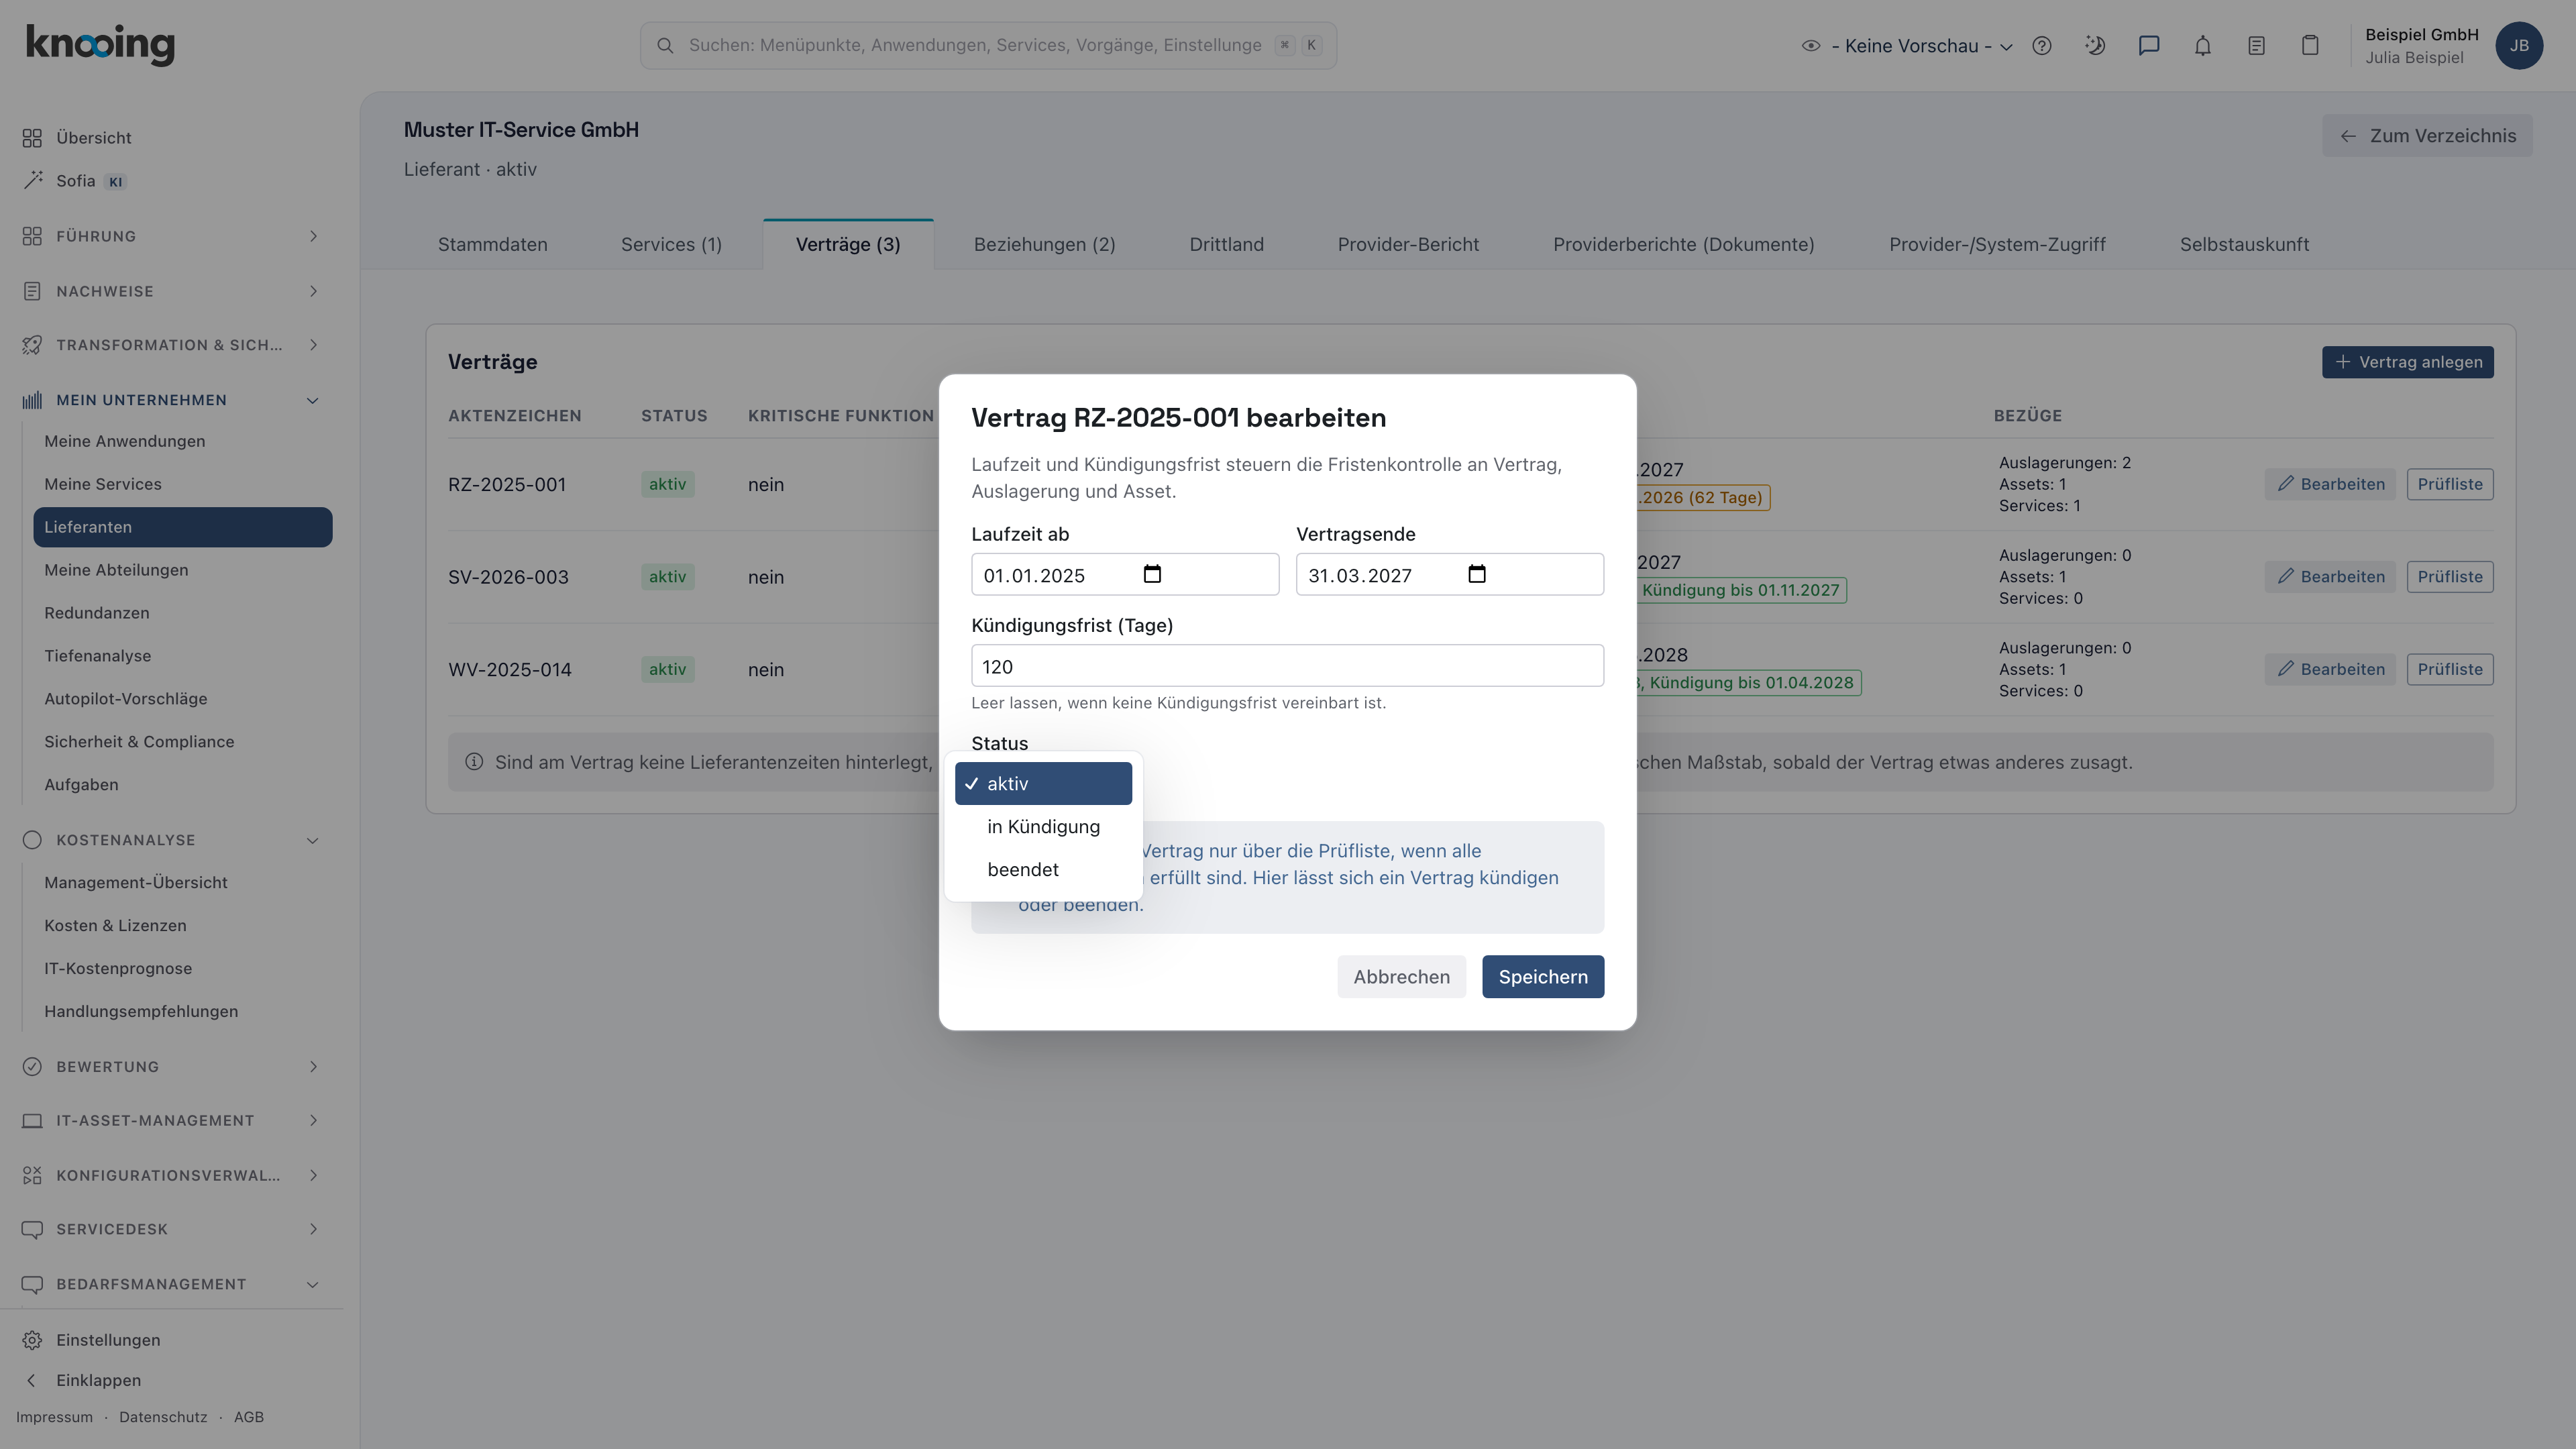
Task: Expand the IT-ASSET-MANAGEMENT section
Action: click(172, 1121)
